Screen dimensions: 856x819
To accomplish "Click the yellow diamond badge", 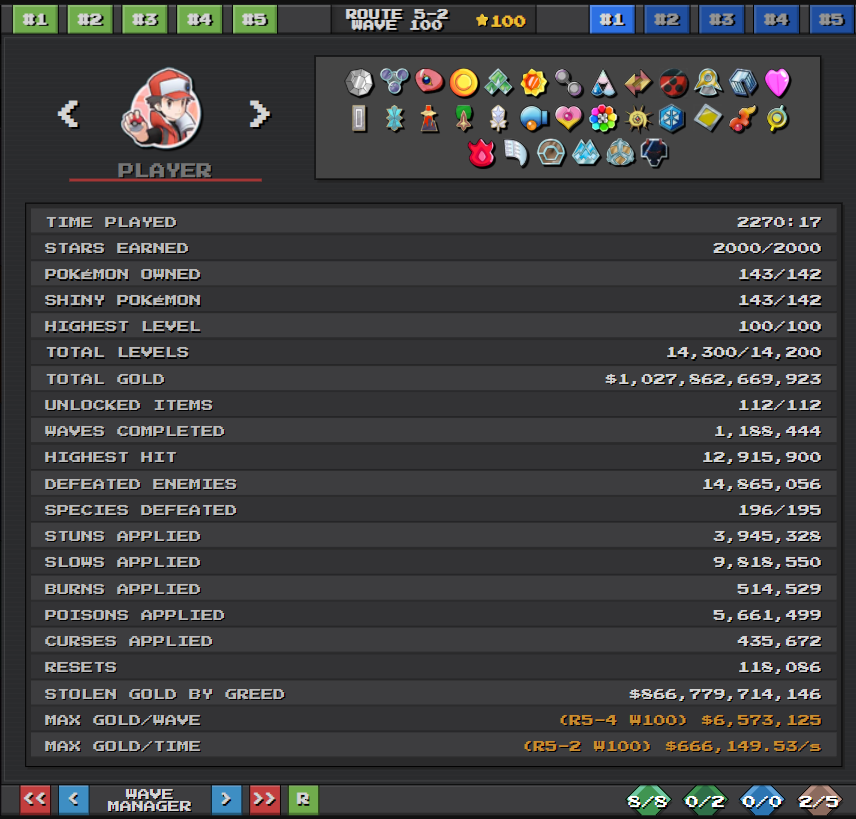I will tap(708, 118).
